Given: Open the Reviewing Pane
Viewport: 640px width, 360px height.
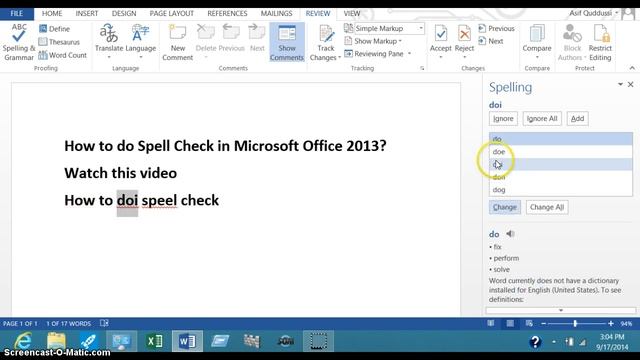Looking at the screenshot, I should coord(374,54).
